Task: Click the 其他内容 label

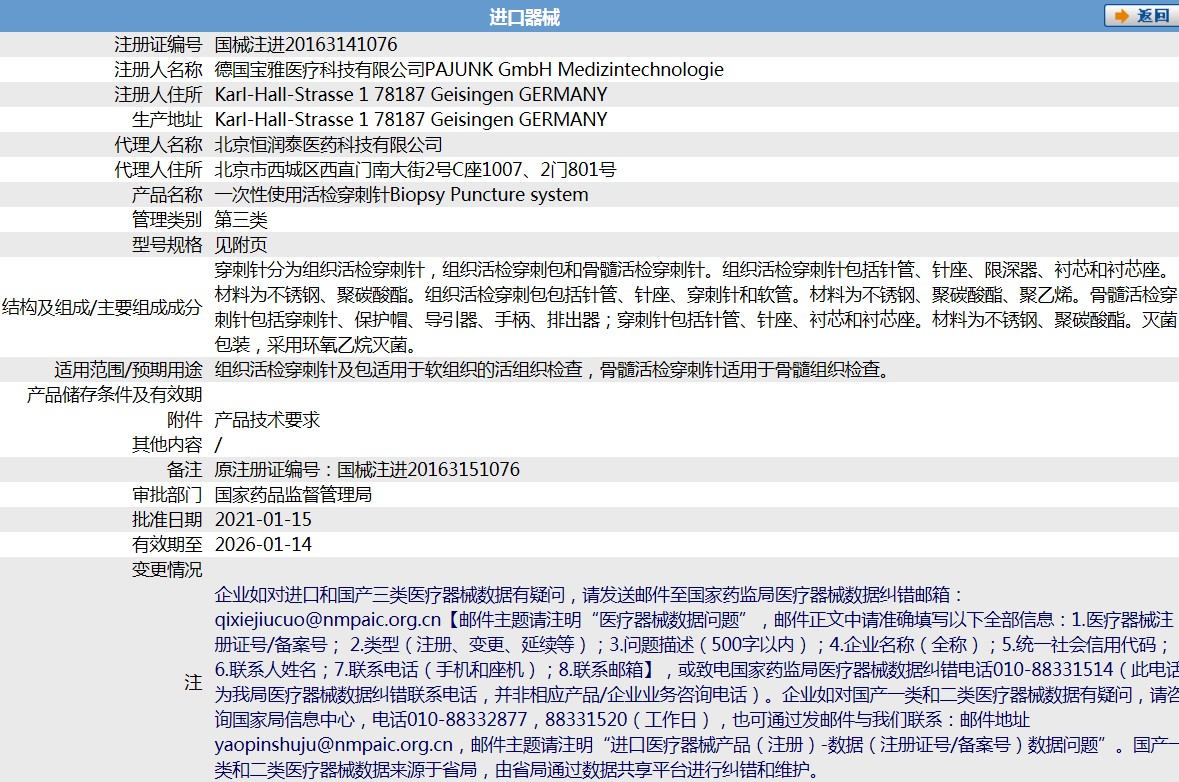Action: (167, 444)
